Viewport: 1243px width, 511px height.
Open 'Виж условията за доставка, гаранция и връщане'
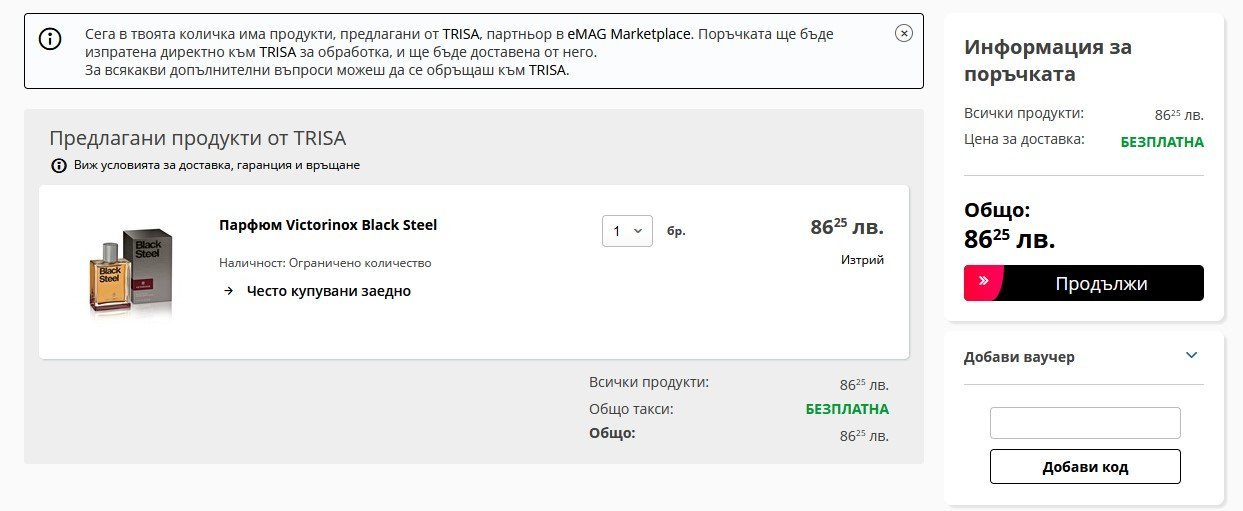pyautogui.click(x=217, y=165)
